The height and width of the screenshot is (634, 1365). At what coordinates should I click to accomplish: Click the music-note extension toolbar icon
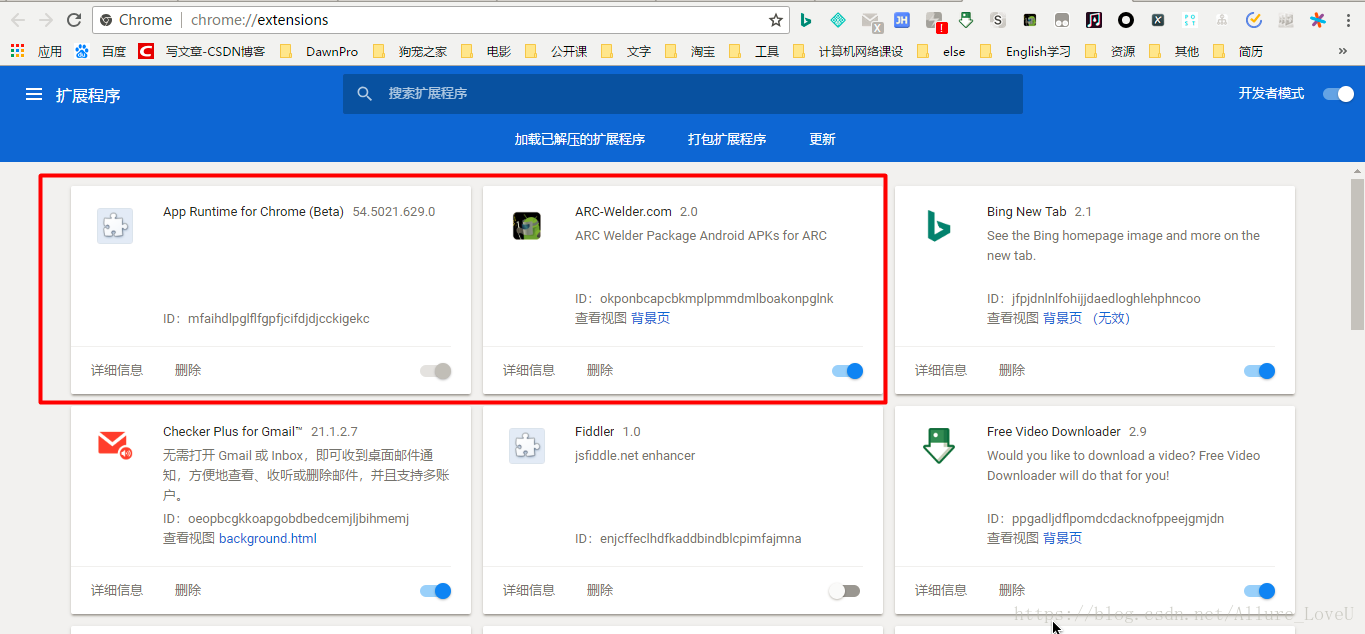(x=1094, y=20)
